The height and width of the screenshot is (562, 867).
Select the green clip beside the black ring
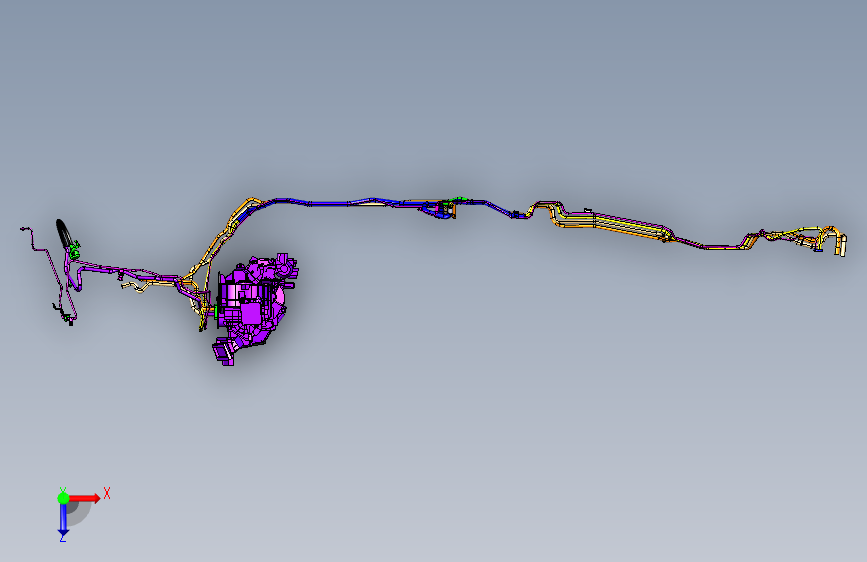(x=74, y=249)
